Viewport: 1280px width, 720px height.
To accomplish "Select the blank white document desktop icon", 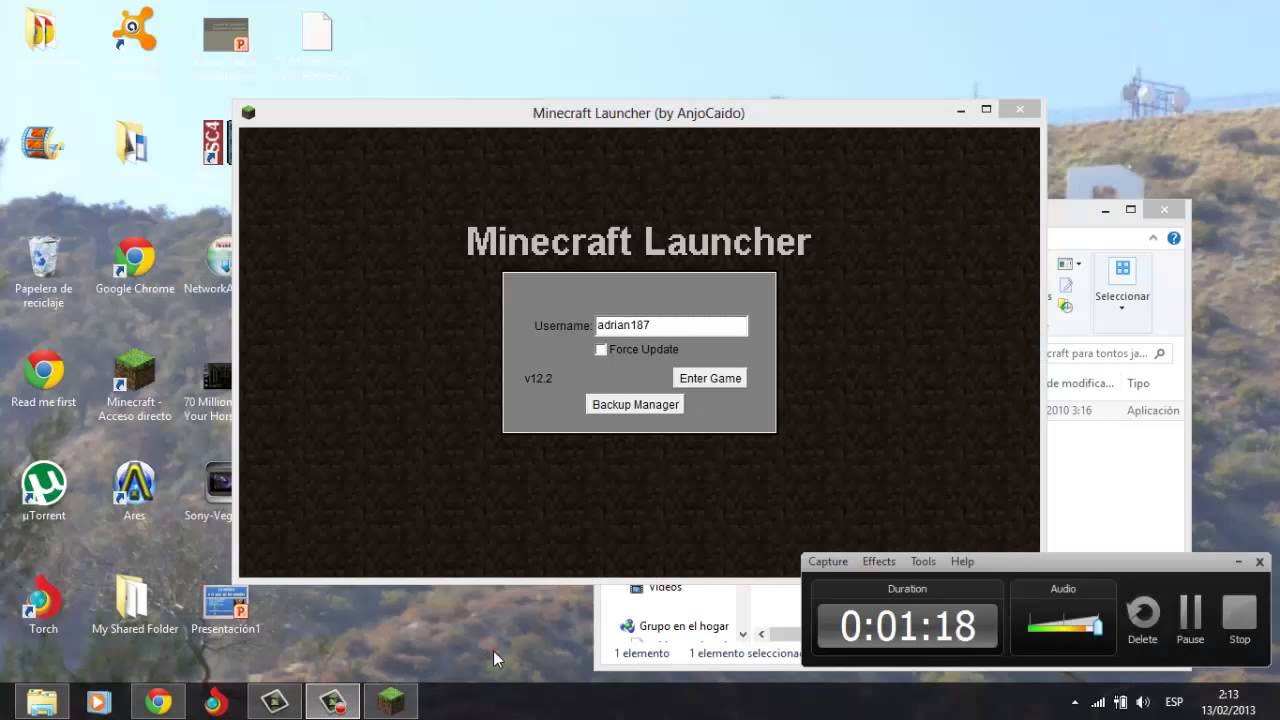I will tap(317, 32).
